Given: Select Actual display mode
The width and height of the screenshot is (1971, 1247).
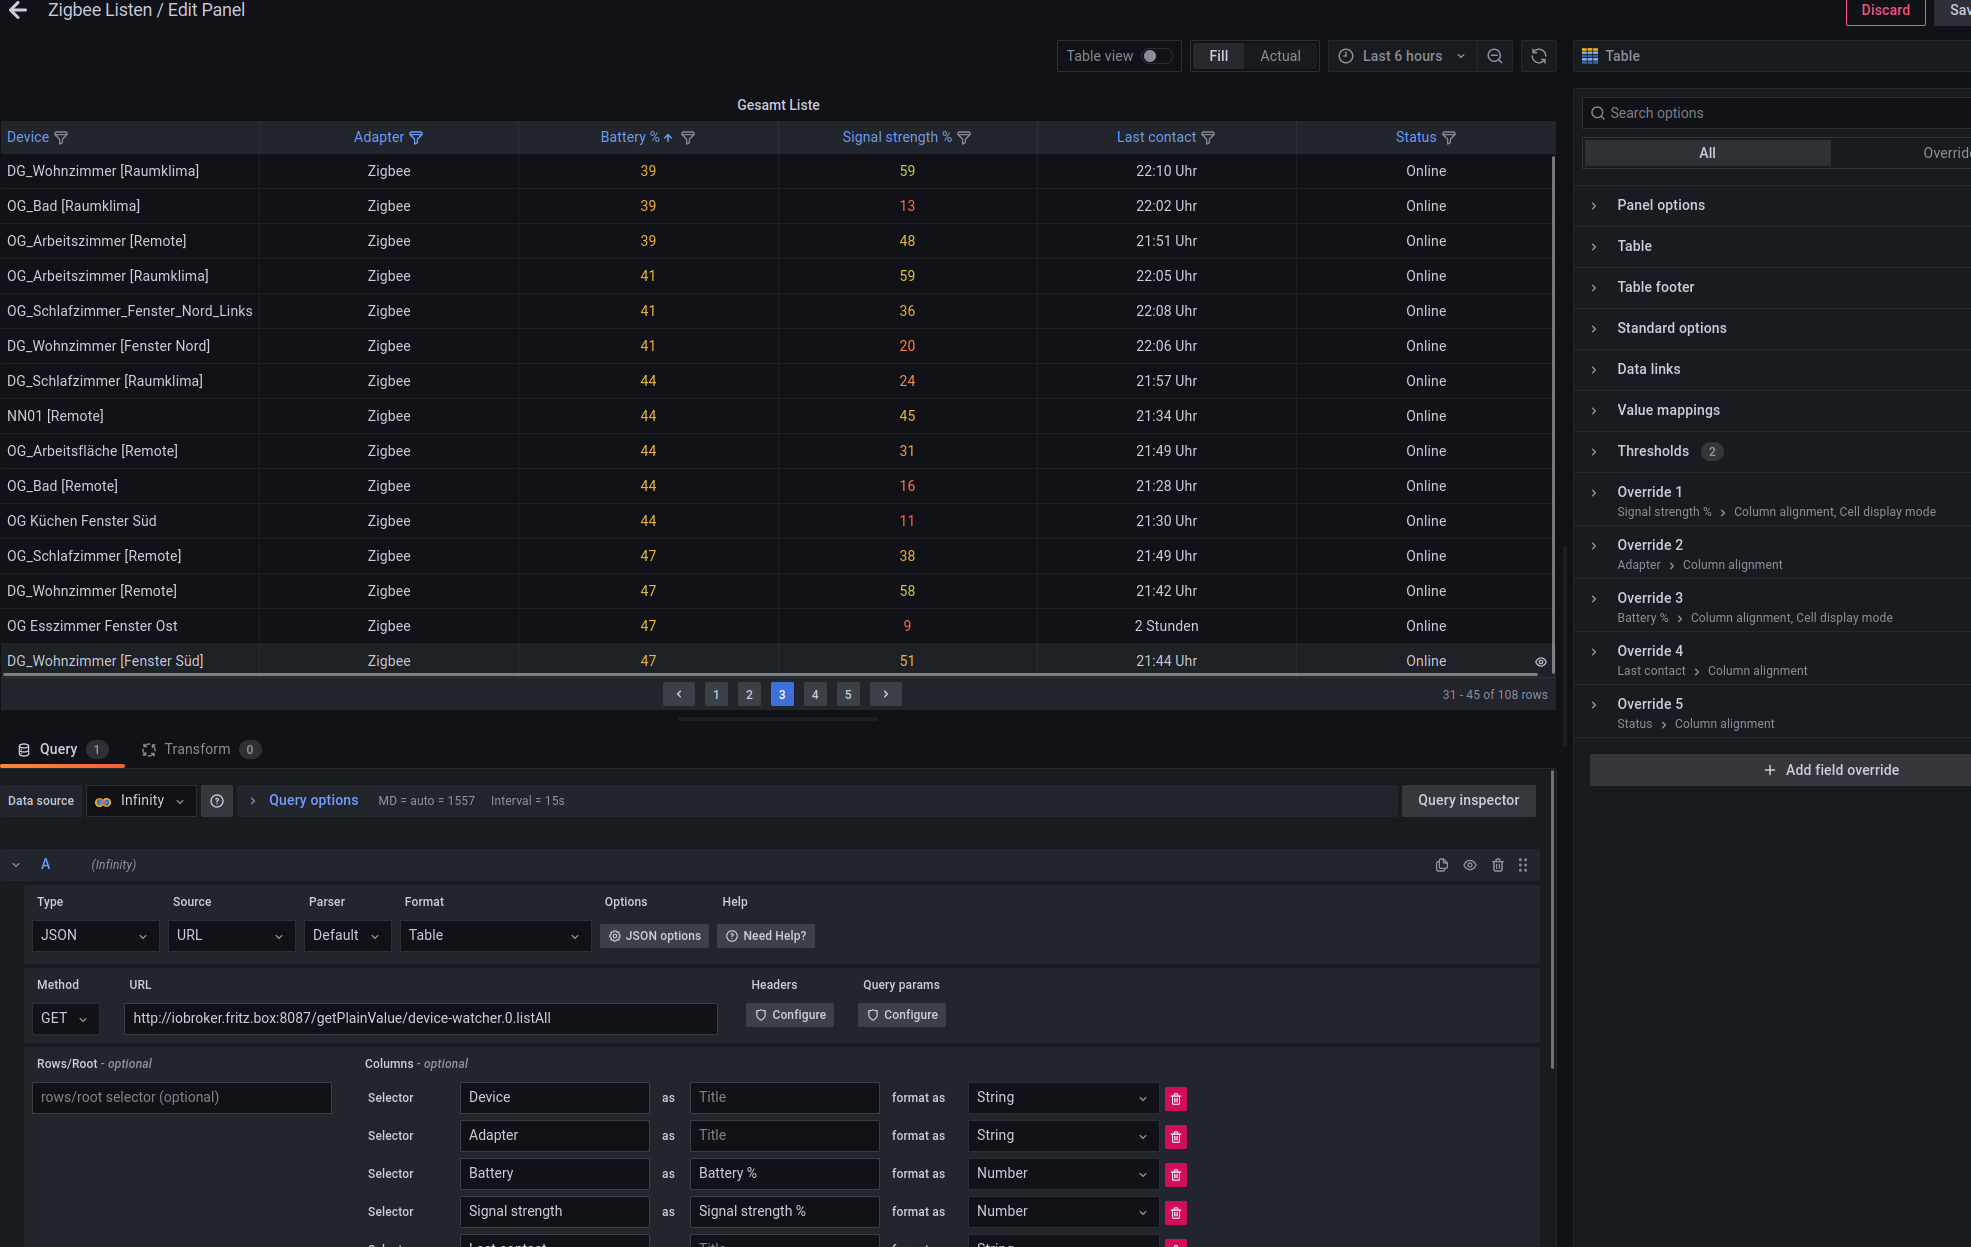Looking at the screenshot, I should 1280,56.
